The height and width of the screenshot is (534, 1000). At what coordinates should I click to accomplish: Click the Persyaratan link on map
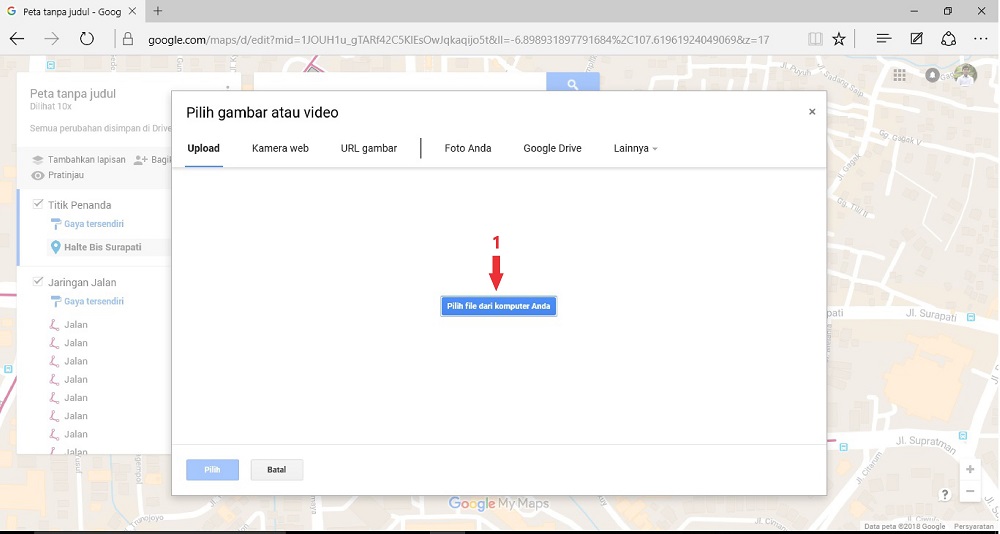(x=973, y=527)
